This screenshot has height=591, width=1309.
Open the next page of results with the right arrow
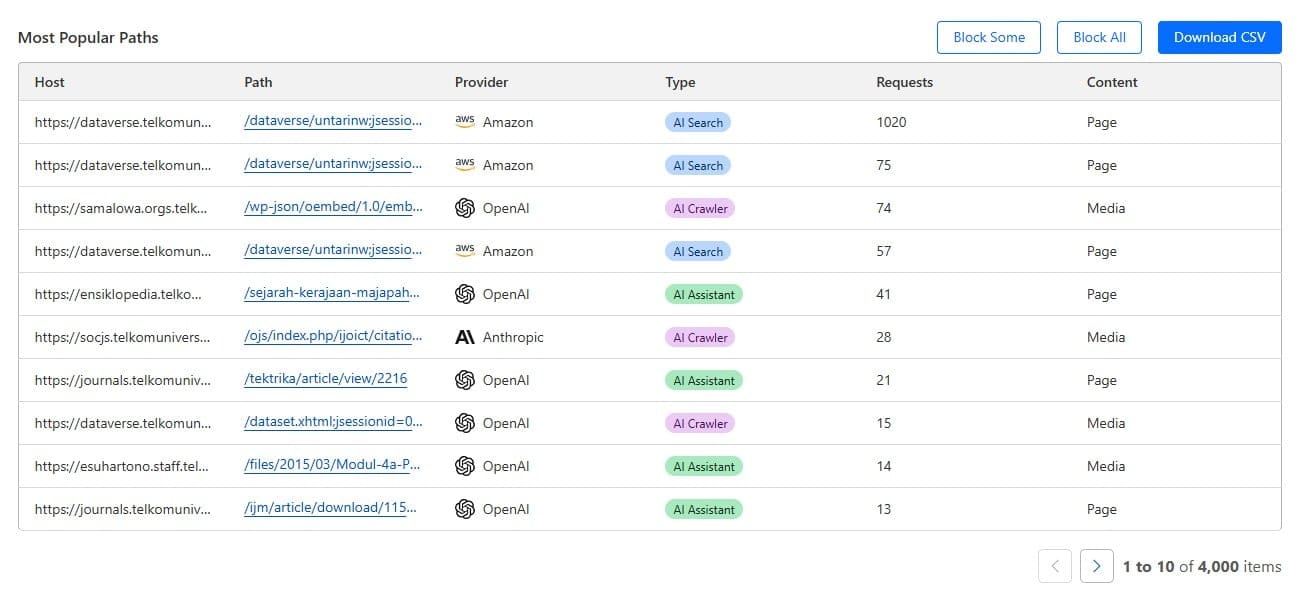(1096, 565)
